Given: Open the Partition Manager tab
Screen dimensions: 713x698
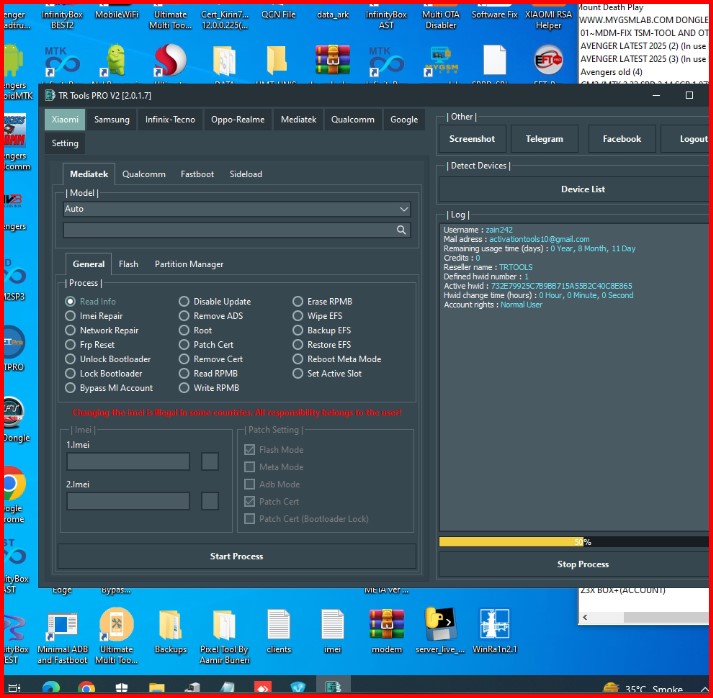Looking at the screenshot, I should (189, 264).
